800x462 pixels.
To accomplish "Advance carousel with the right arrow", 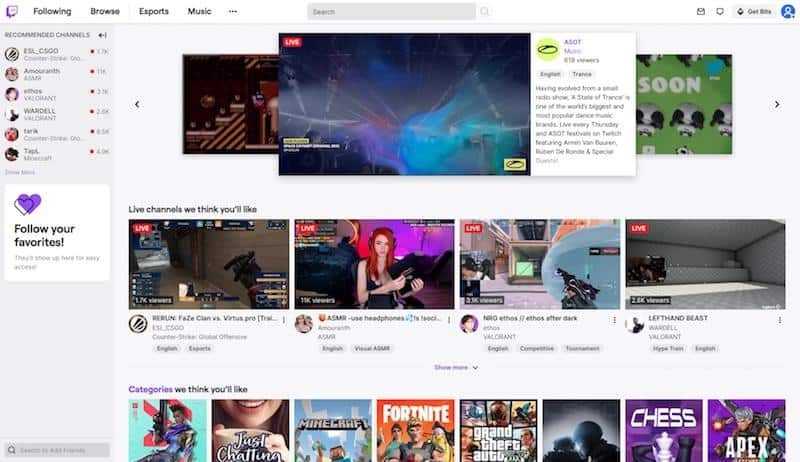I will coord(777,105).
